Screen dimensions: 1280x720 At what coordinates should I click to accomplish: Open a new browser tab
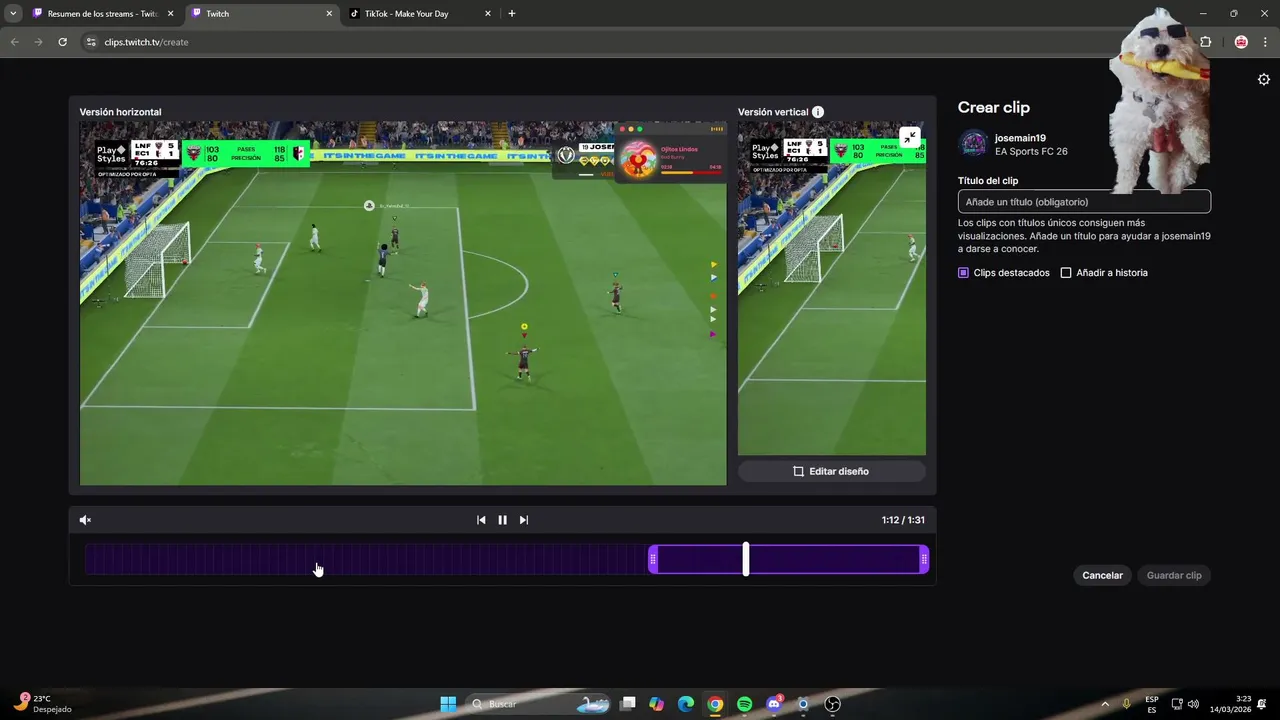pyautogui.click(x=512, y=14)
